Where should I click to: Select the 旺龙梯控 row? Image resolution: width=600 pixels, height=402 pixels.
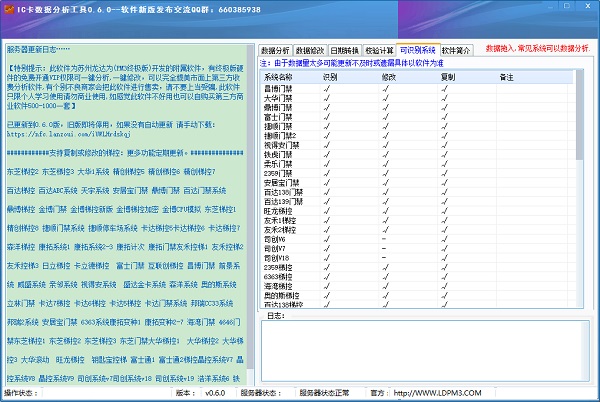[x=417, y=211]
